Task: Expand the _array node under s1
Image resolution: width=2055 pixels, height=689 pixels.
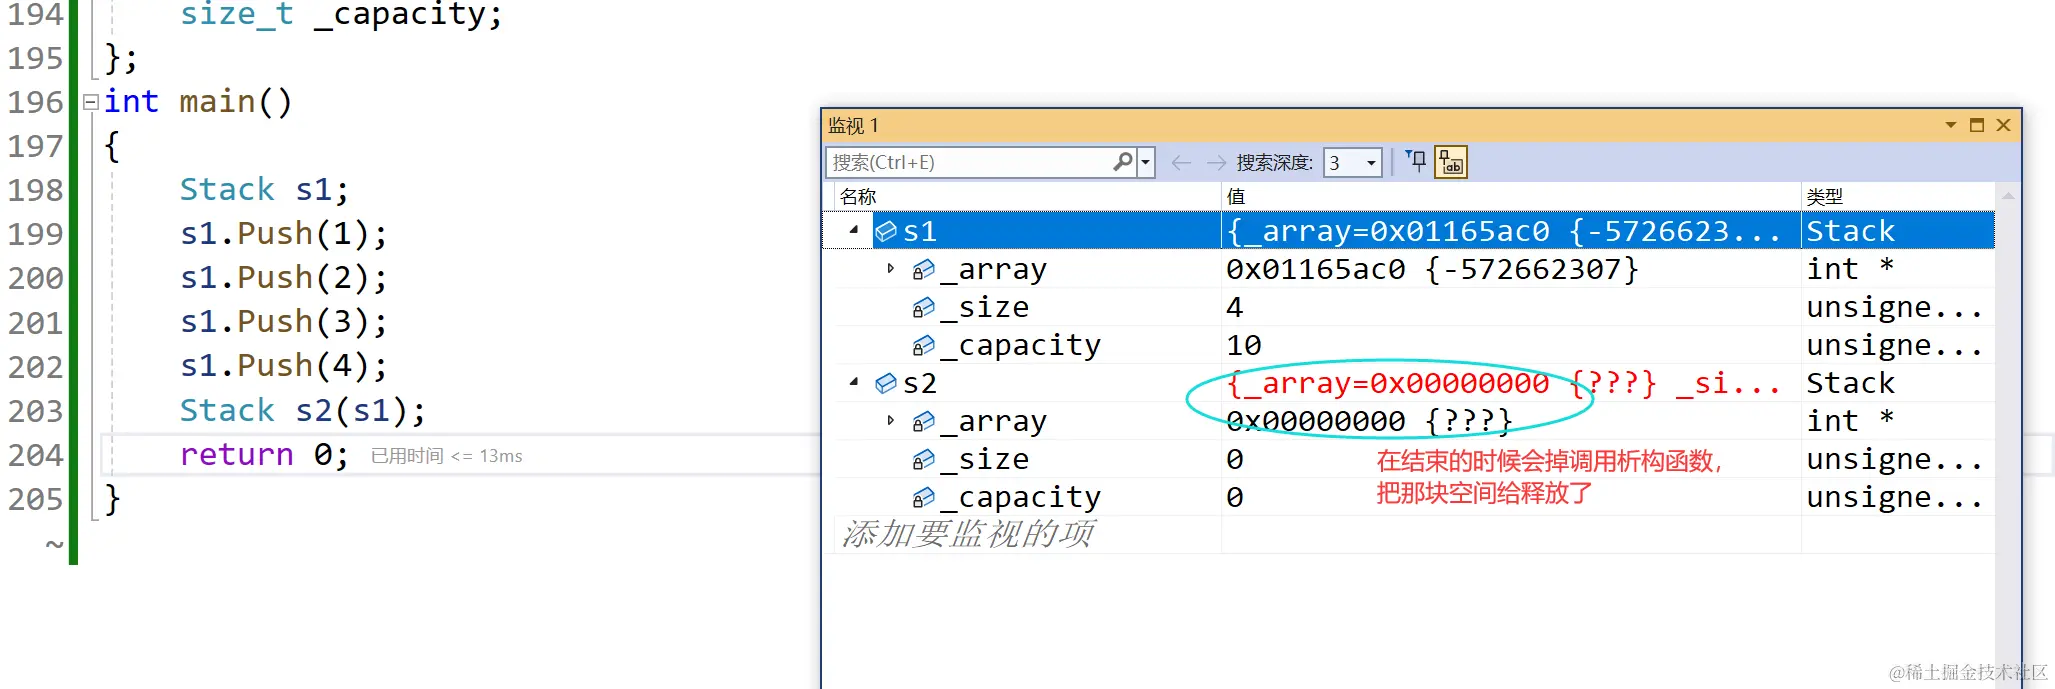Action: (x=891, y=268)
